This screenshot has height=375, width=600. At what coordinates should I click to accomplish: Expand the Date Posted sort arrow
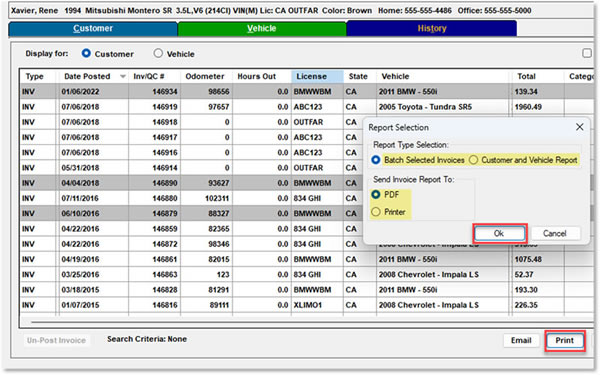(x=123, y=77)
